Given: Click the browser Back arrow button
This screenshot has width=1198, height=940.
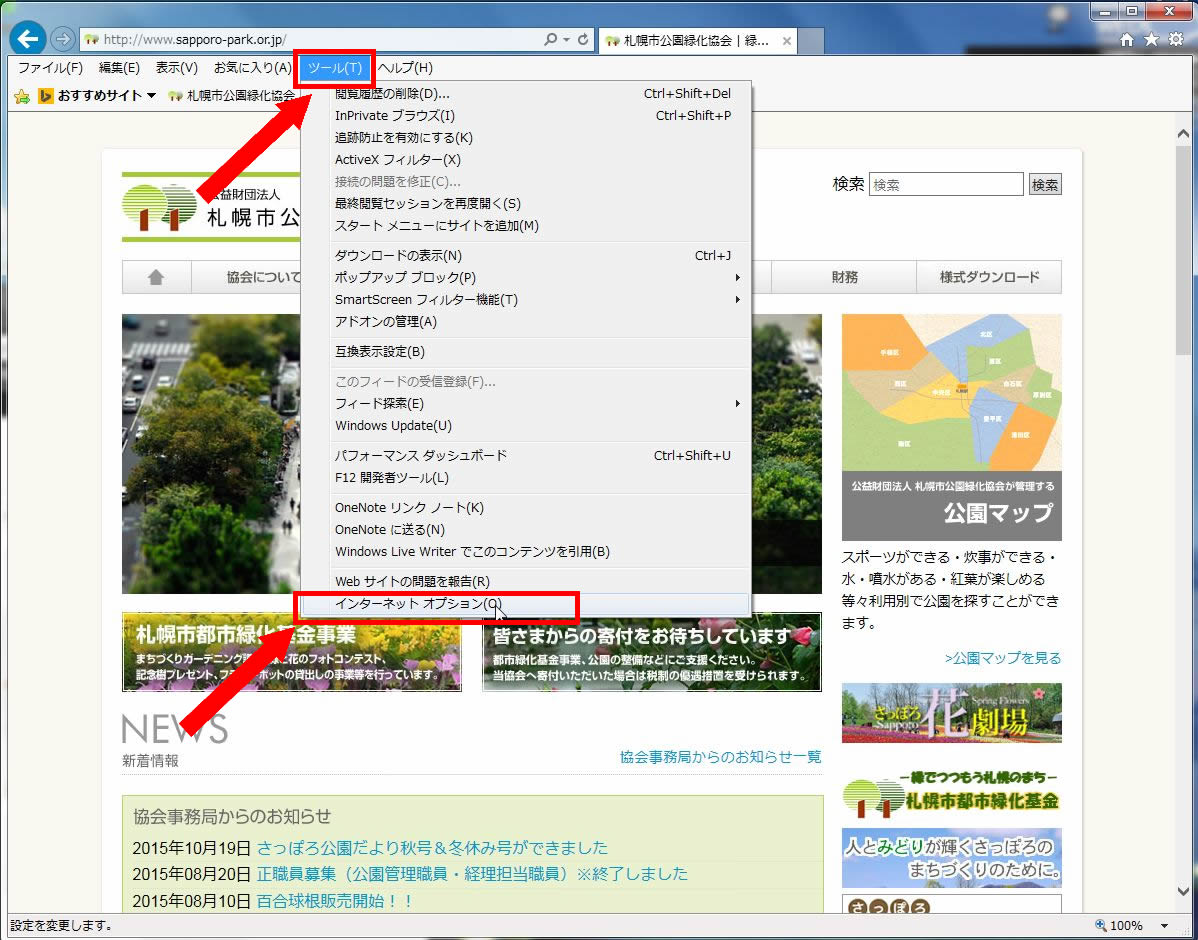Looking at the screenshot, I should pyautogui.click(x=30, y=39).
